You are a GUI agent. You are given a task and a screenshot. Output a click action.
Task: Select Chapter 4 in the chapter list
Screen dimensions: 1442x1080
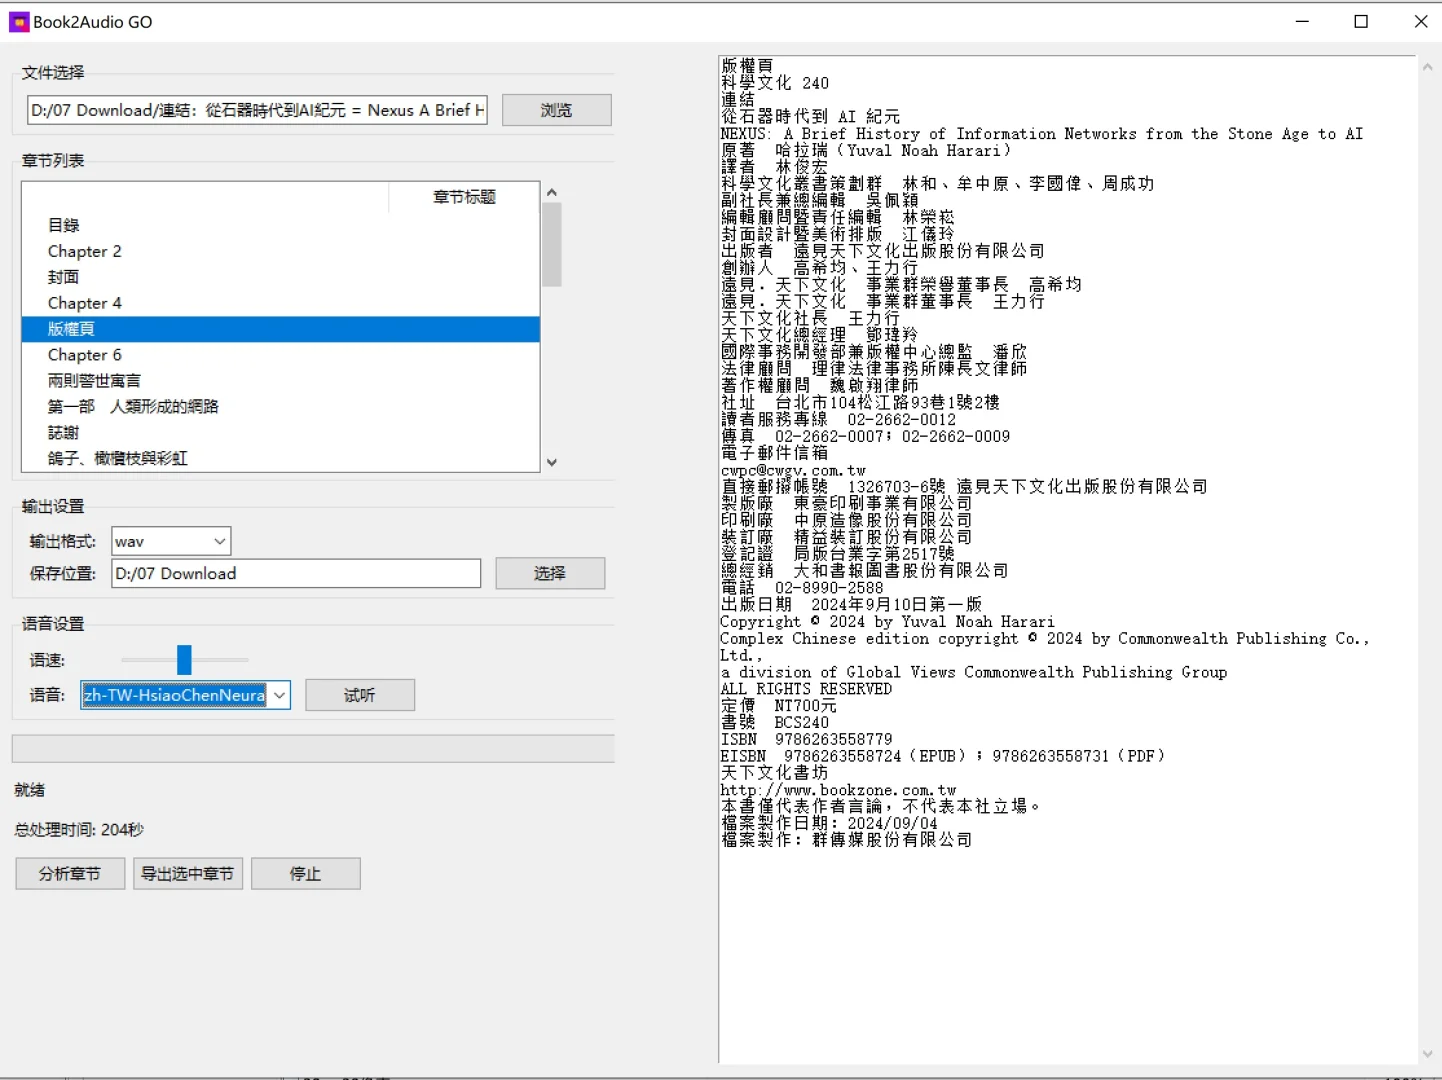click(280, 303)
